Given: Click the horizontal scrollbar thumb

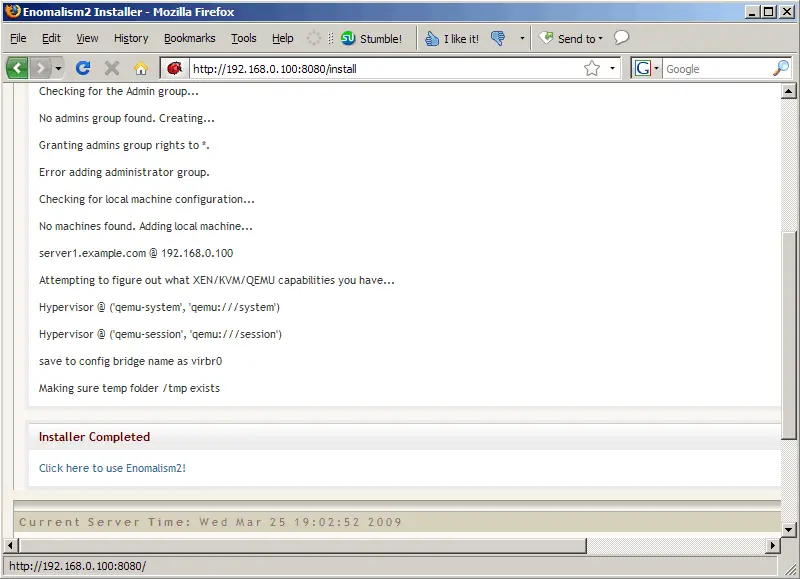Looking at the screenshot, I should pyautogui.click(x=303, y=545).
